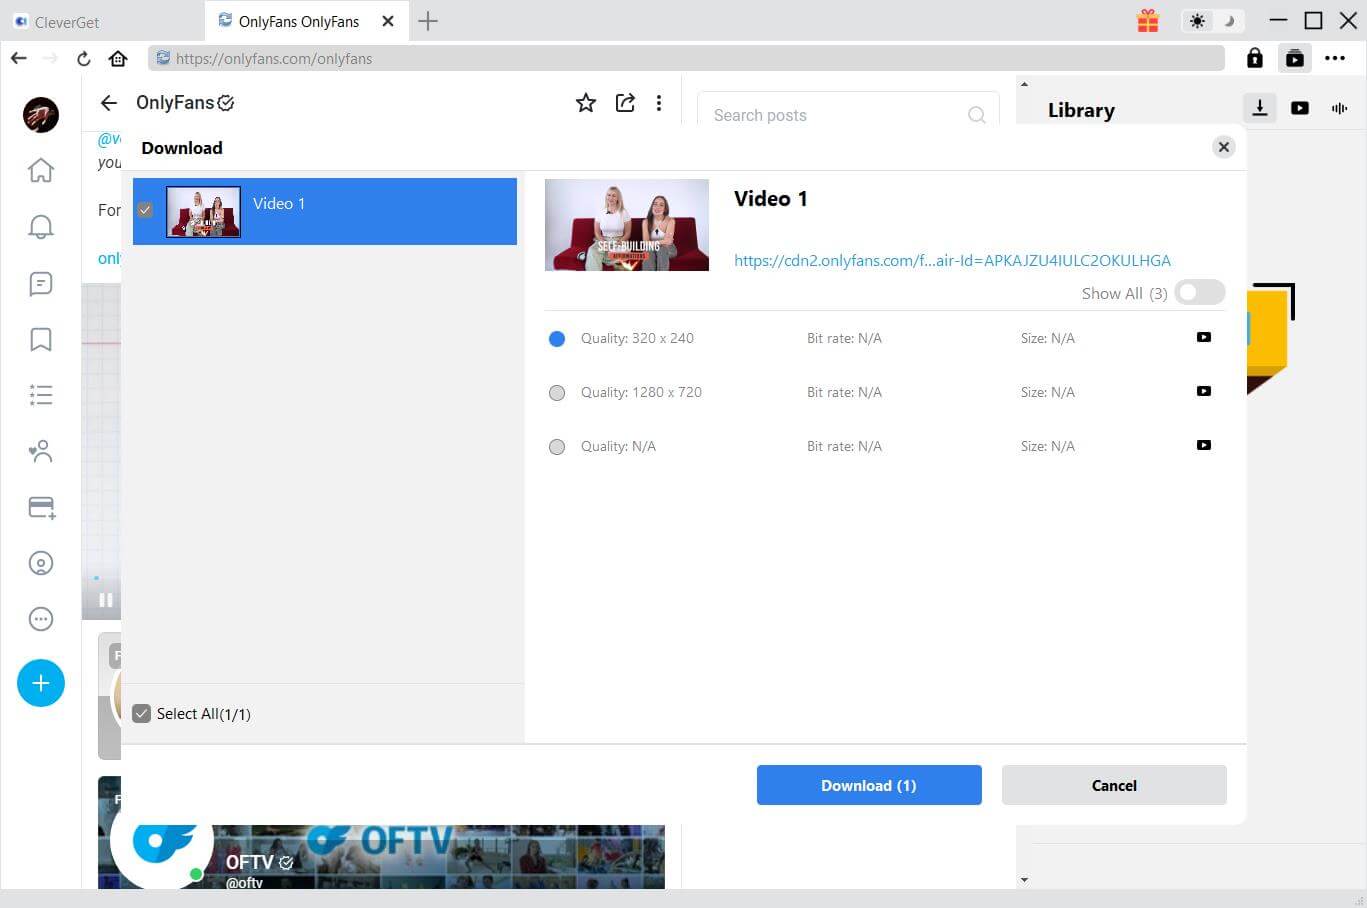Click the bookmark icon in the sidebar
This screenshot has width=1367, height=908.
41,339
